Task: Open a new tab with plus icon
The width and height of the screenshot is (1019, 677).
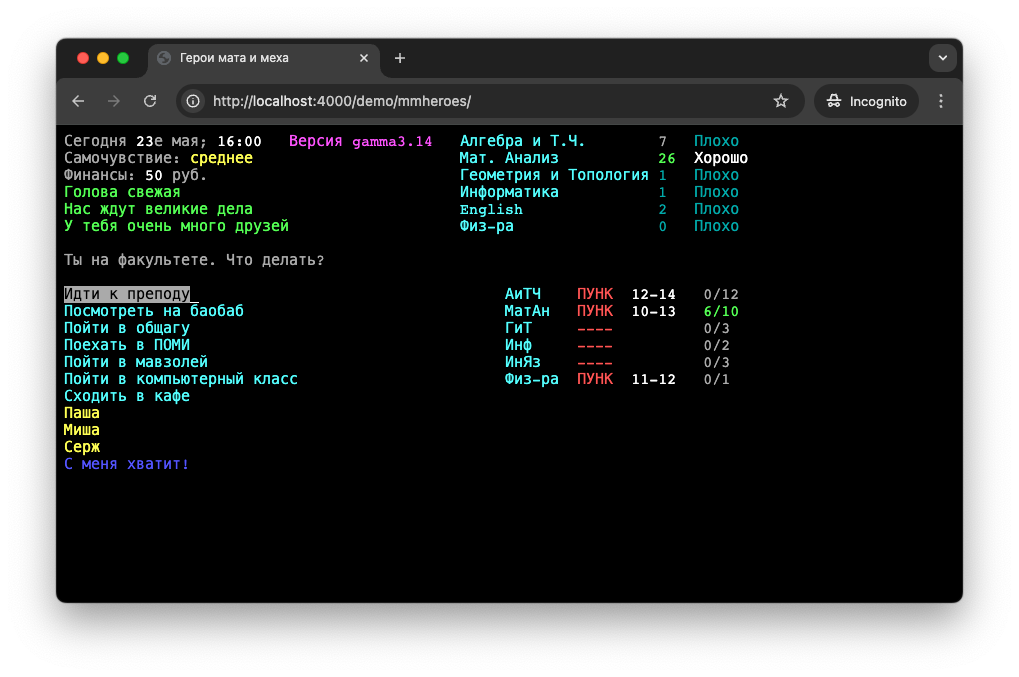Action: [x=400, y=58]
